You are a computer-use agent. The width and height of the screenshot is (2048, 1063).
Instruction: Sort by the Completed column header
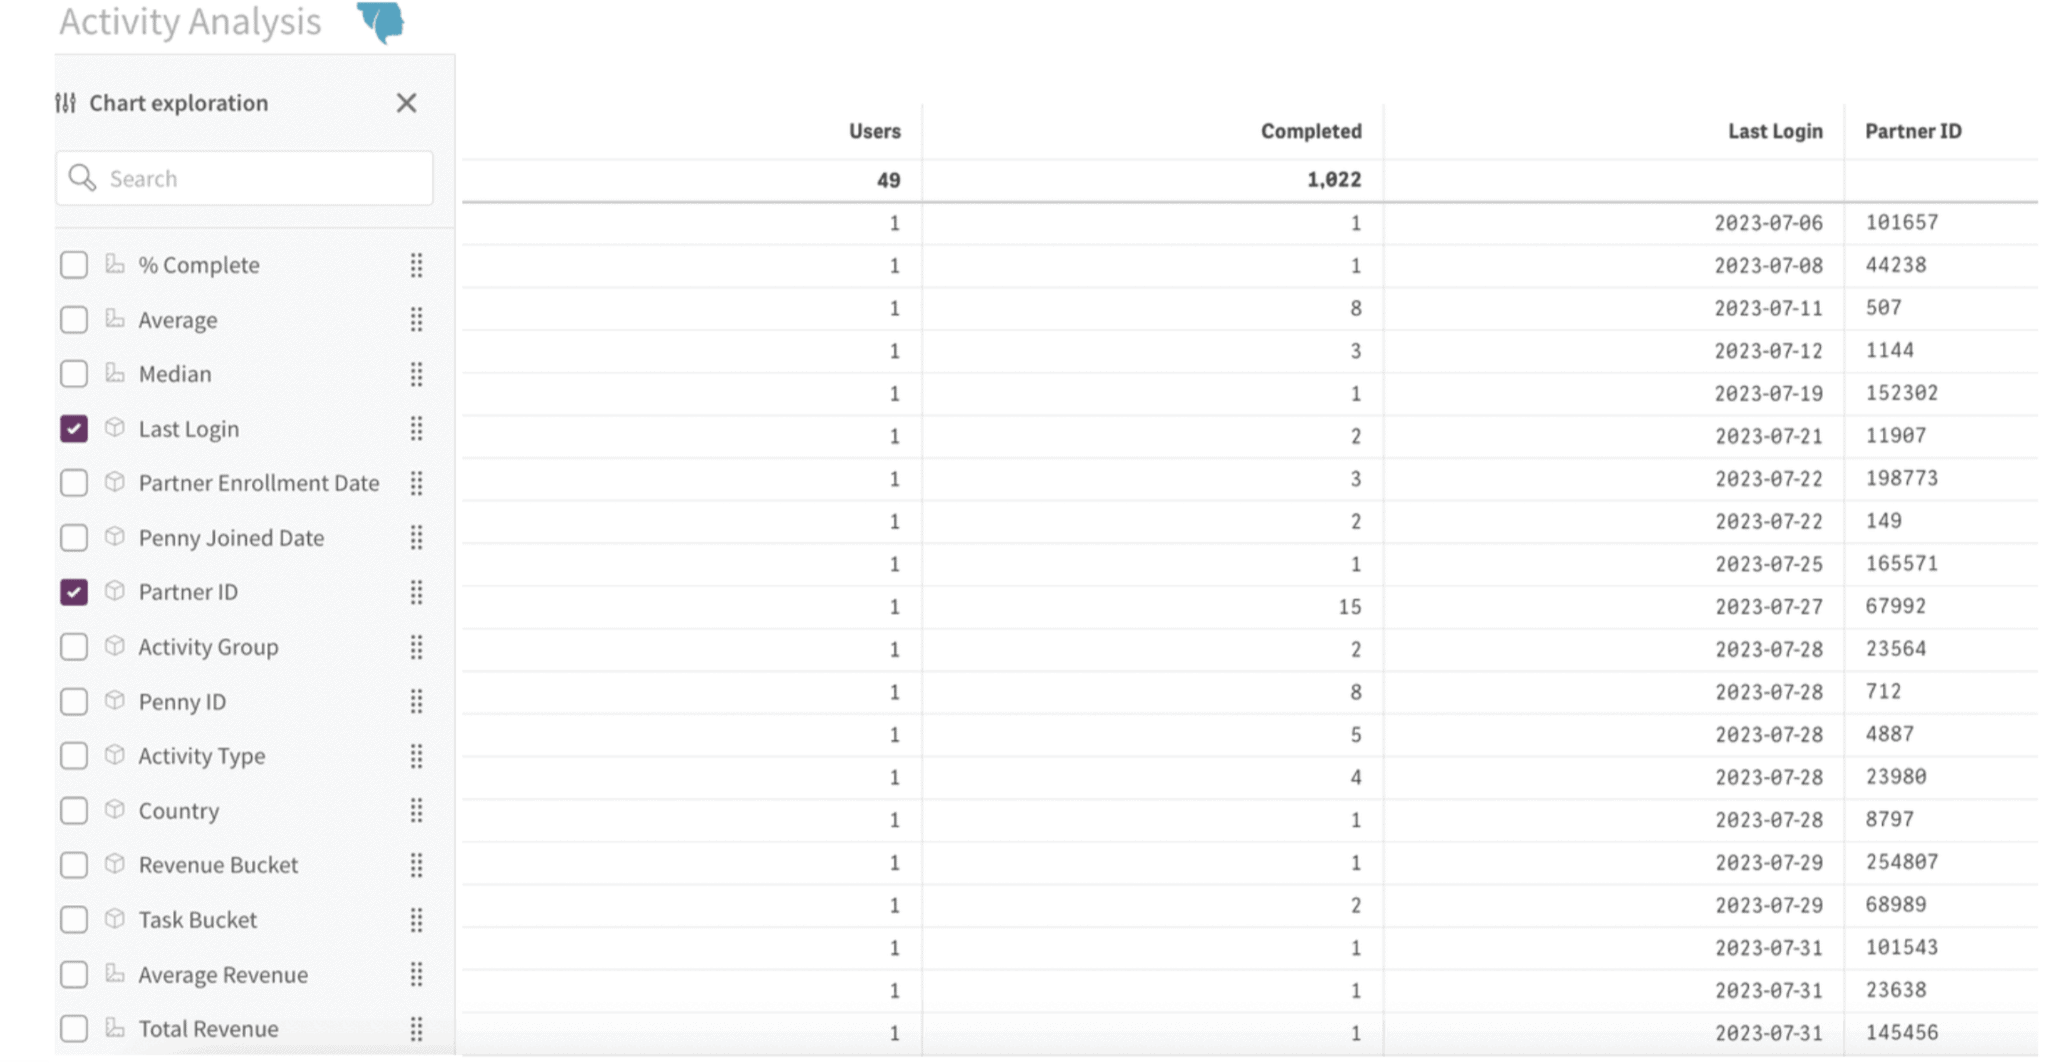(x=1311, y=131)
